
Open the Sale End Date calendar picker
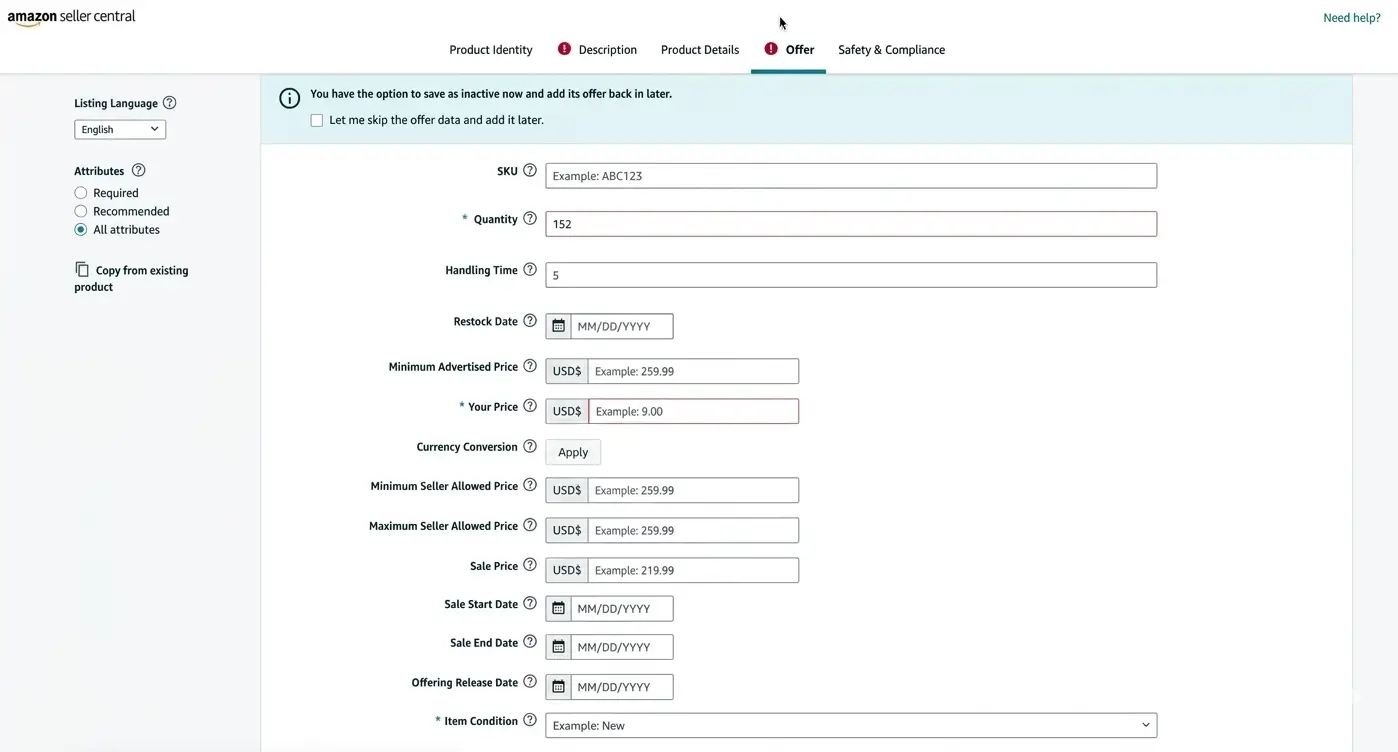pos(558,646)
